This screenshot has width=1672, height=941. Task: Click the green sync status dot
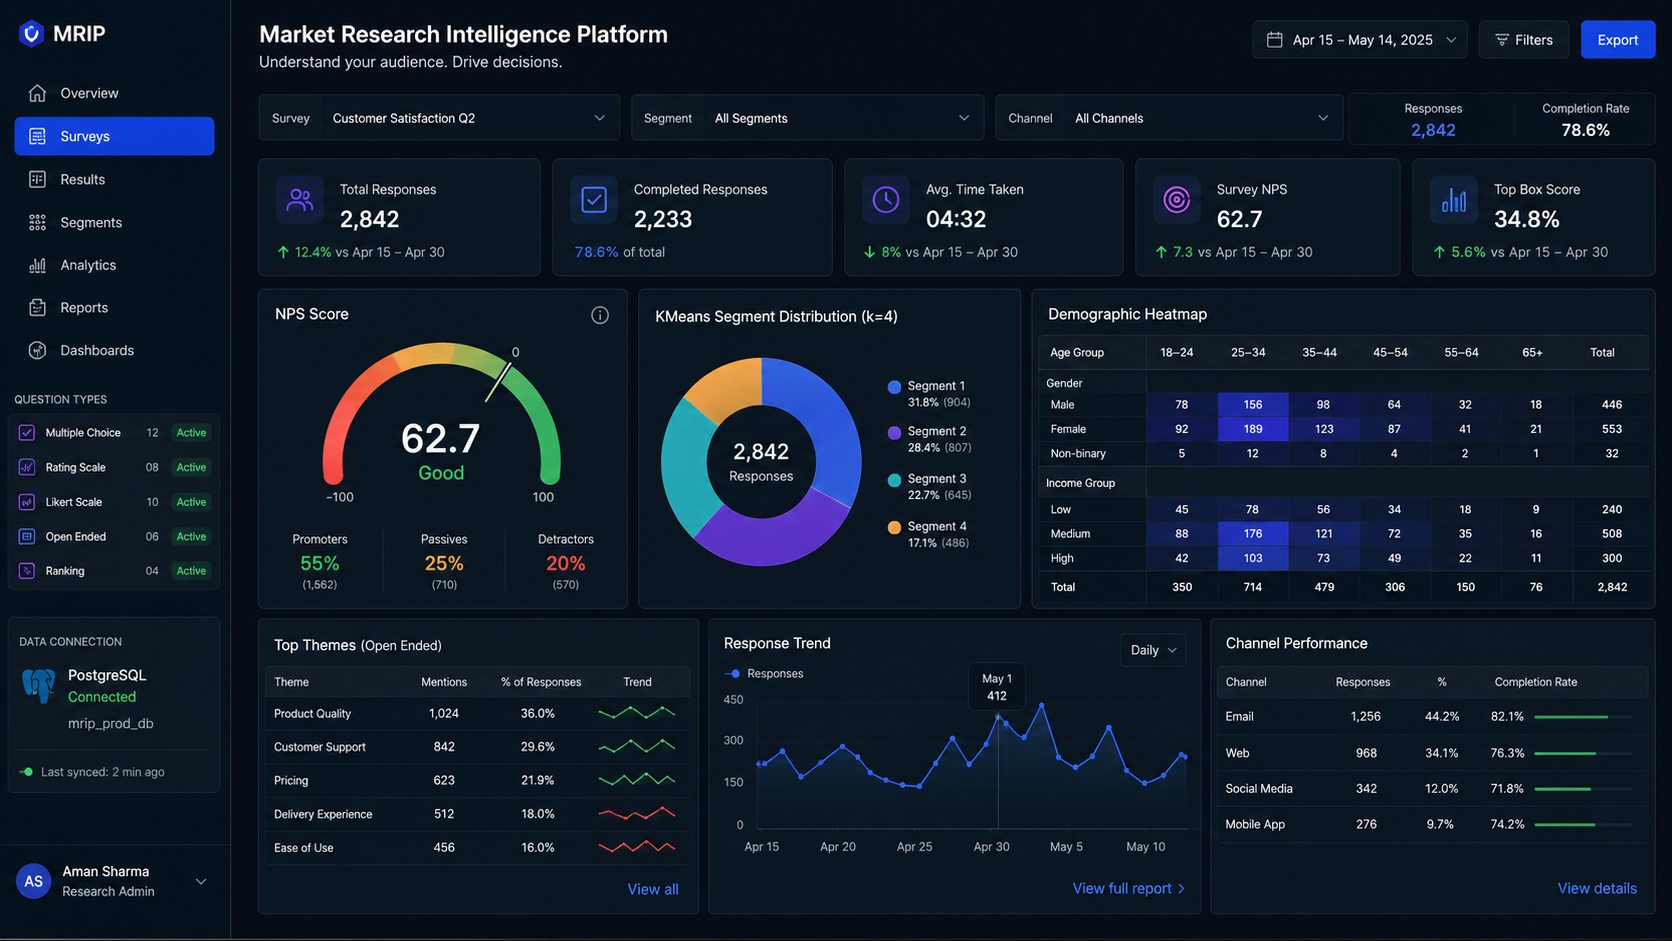click(x=27, y=772)
